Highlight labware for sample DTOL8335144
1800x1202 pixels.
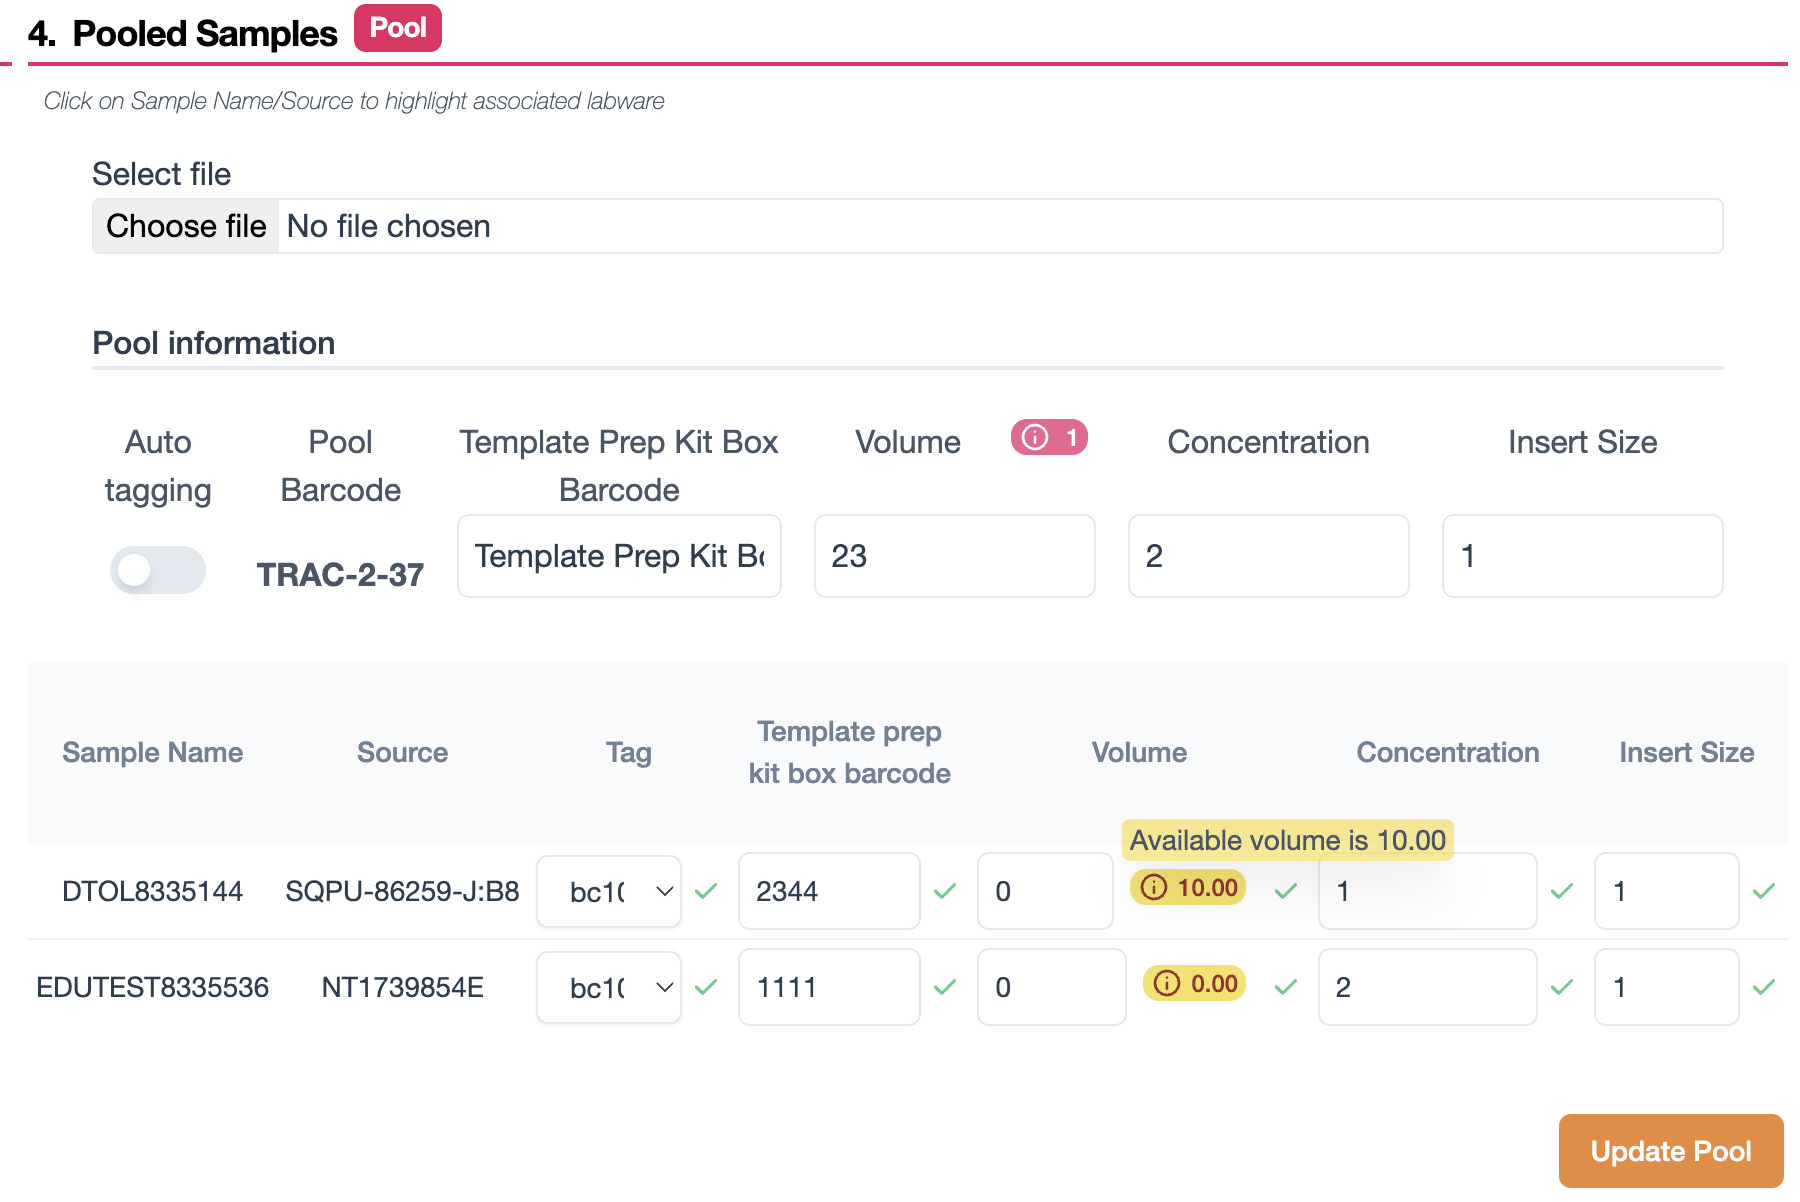click(152, 891)
